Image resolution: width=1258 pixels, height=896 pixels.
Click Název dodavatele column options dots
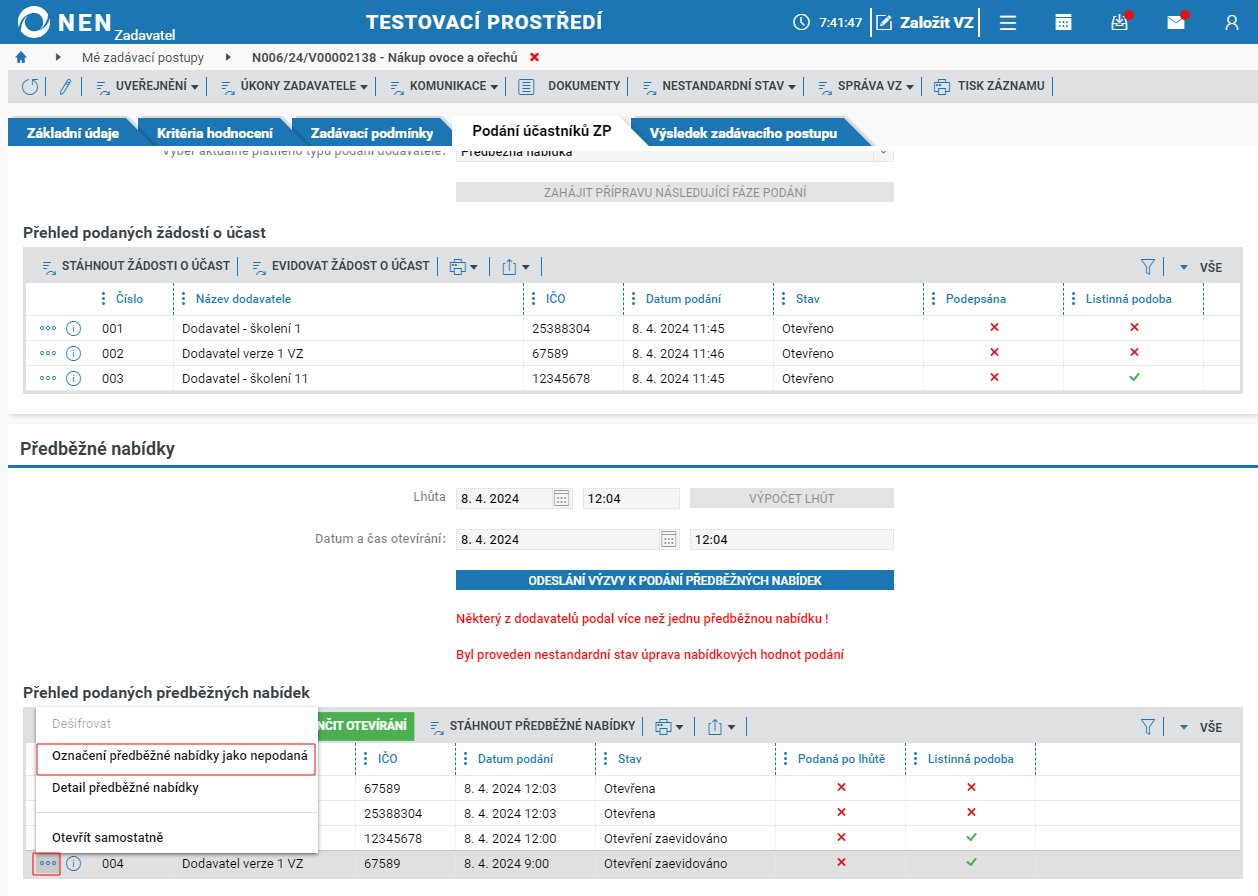183,299
